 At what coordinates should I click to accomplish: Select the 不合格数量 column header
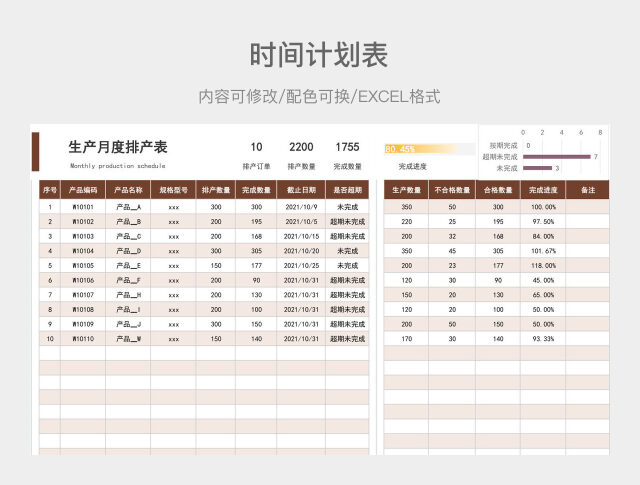452,190
